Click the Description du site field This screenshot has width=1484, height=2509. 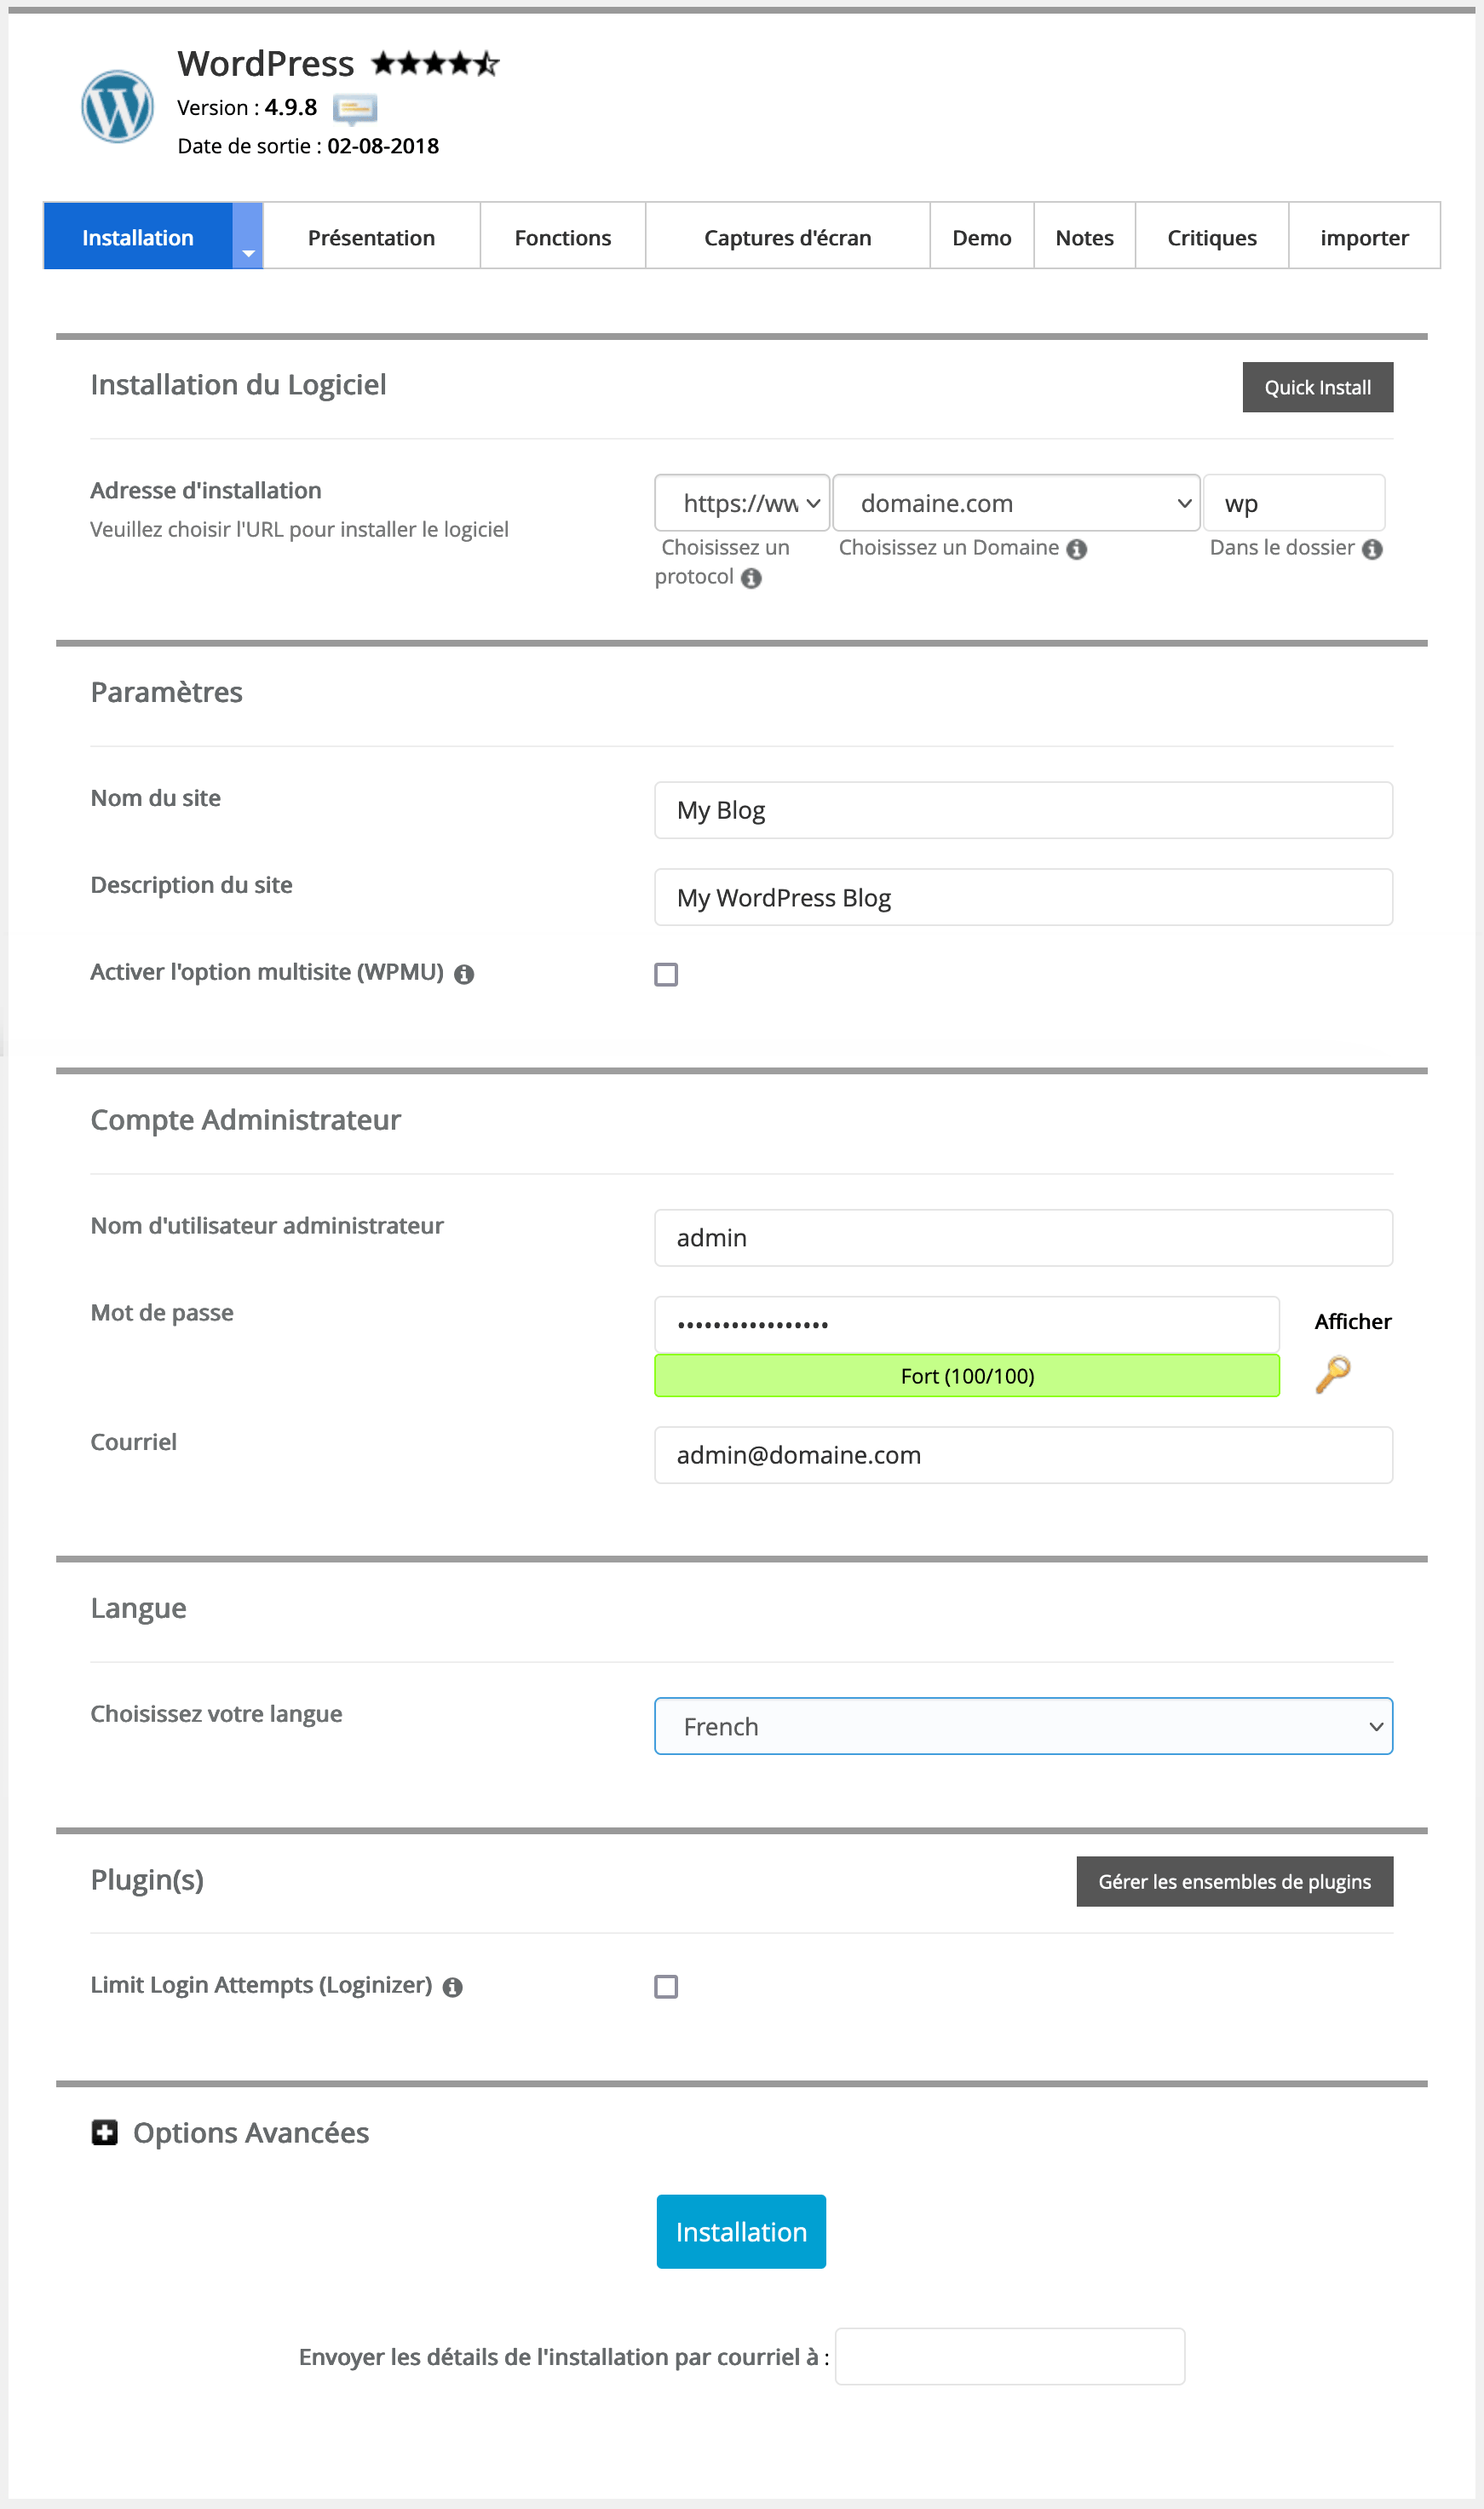(x=1023, y=897)
